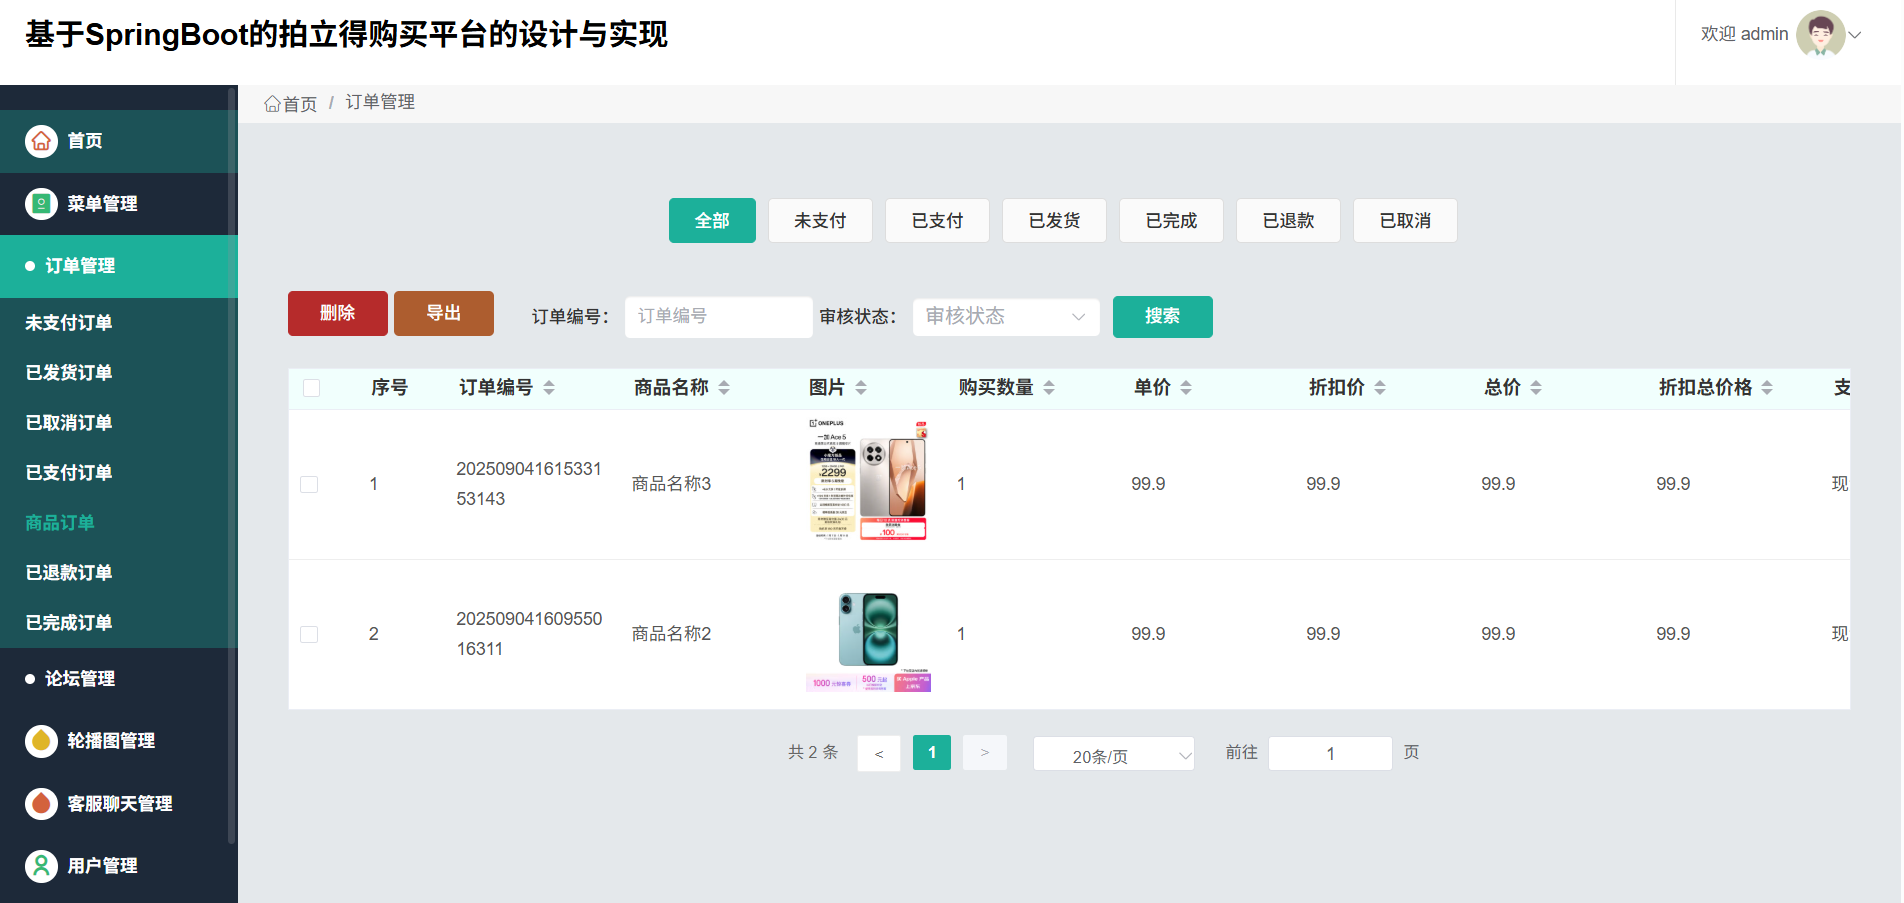Click the 首页 breadcrumb link
Screen dimensions: 1904x903
coord(291,104)
